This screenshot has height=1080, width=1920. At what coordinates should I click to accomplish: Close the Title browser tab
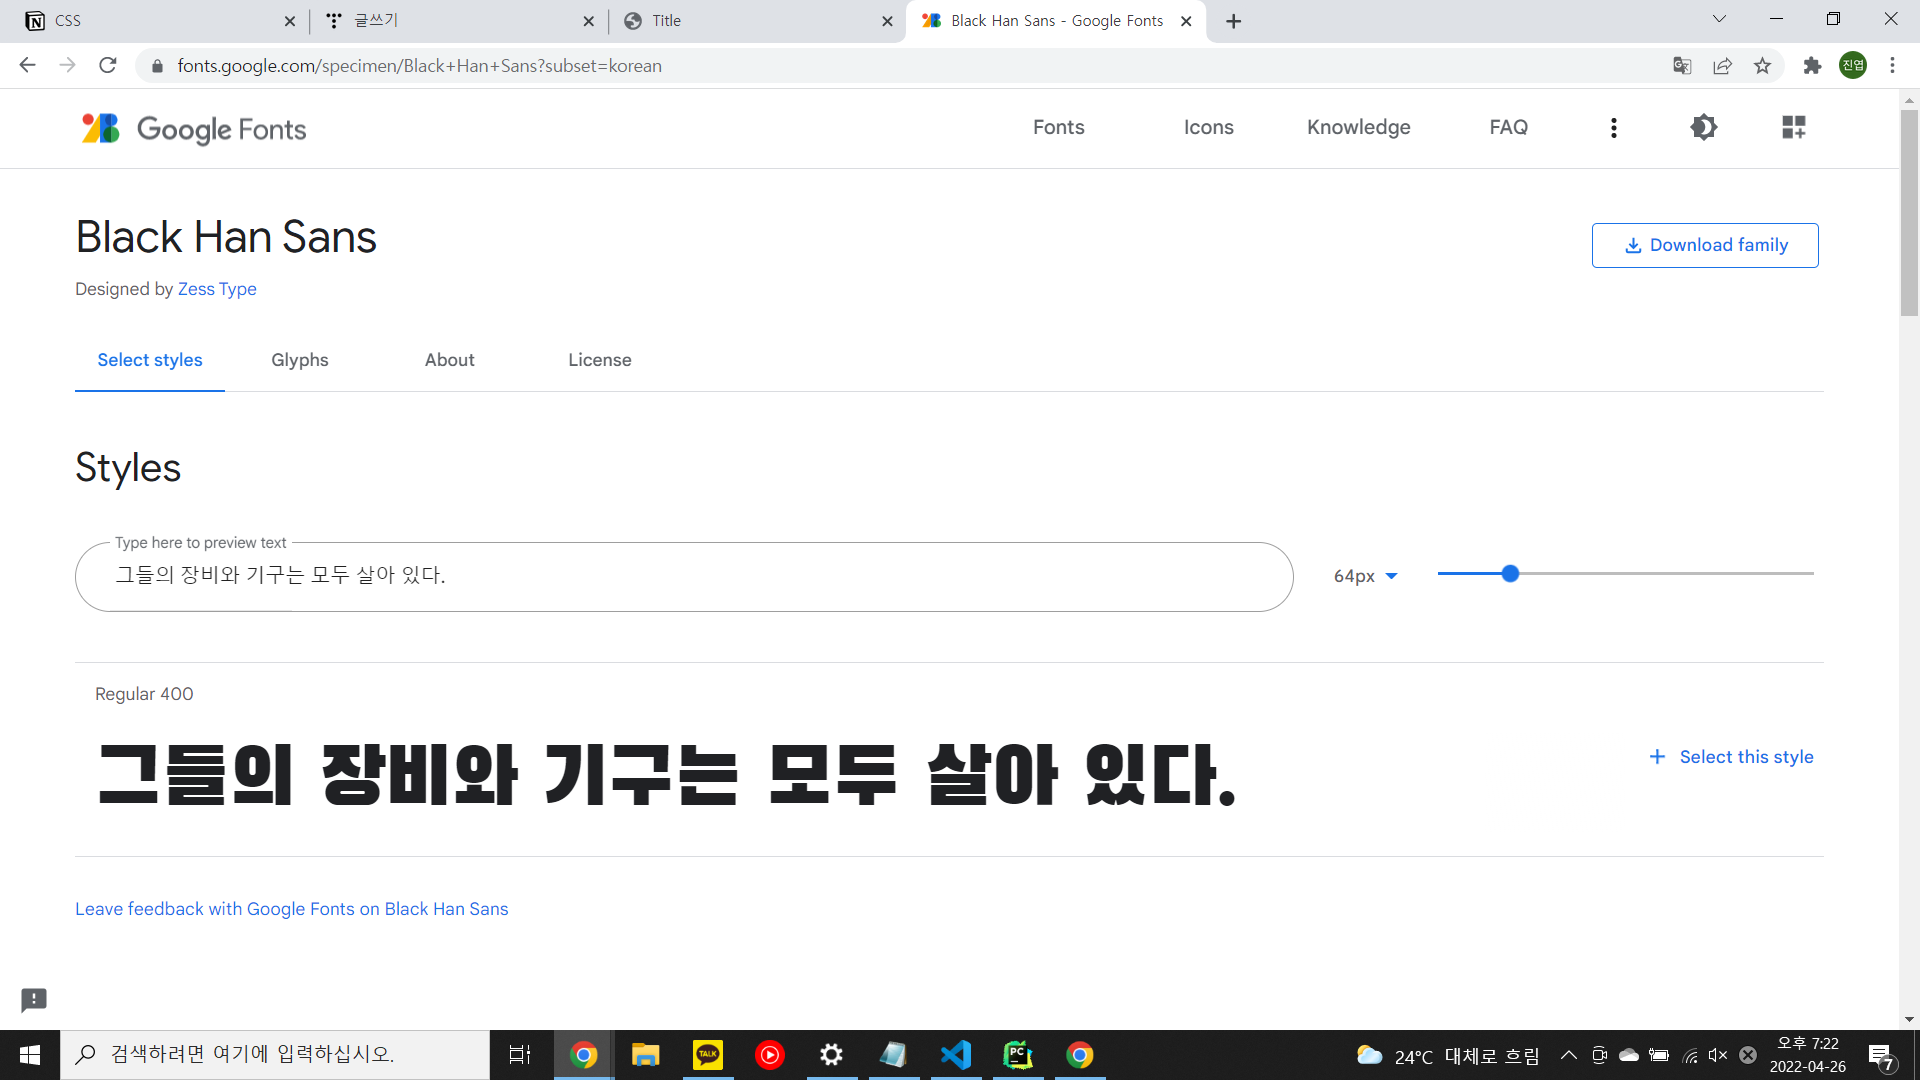tap(887, 21)
